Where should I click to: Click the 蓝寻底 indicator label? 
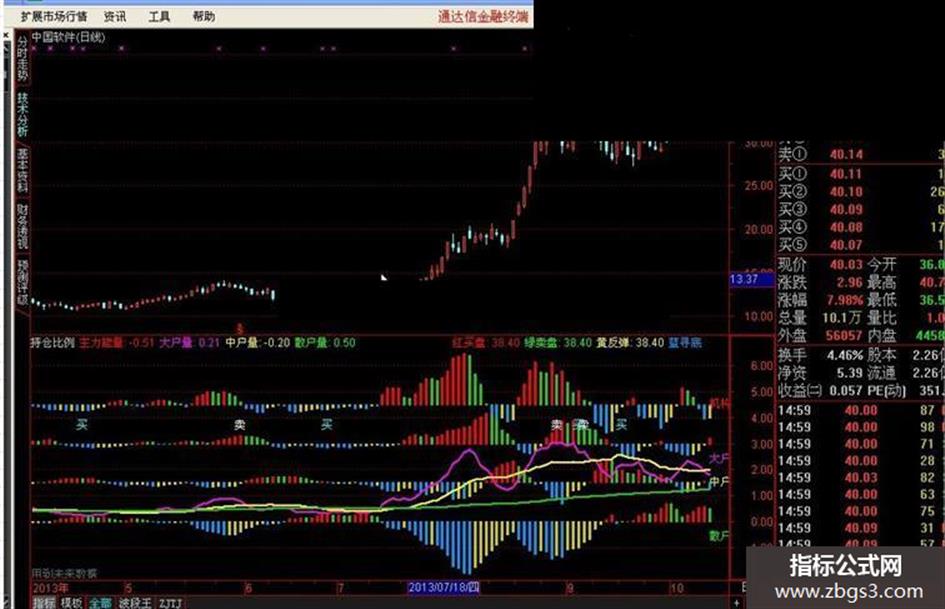click(x=685, y=343)
